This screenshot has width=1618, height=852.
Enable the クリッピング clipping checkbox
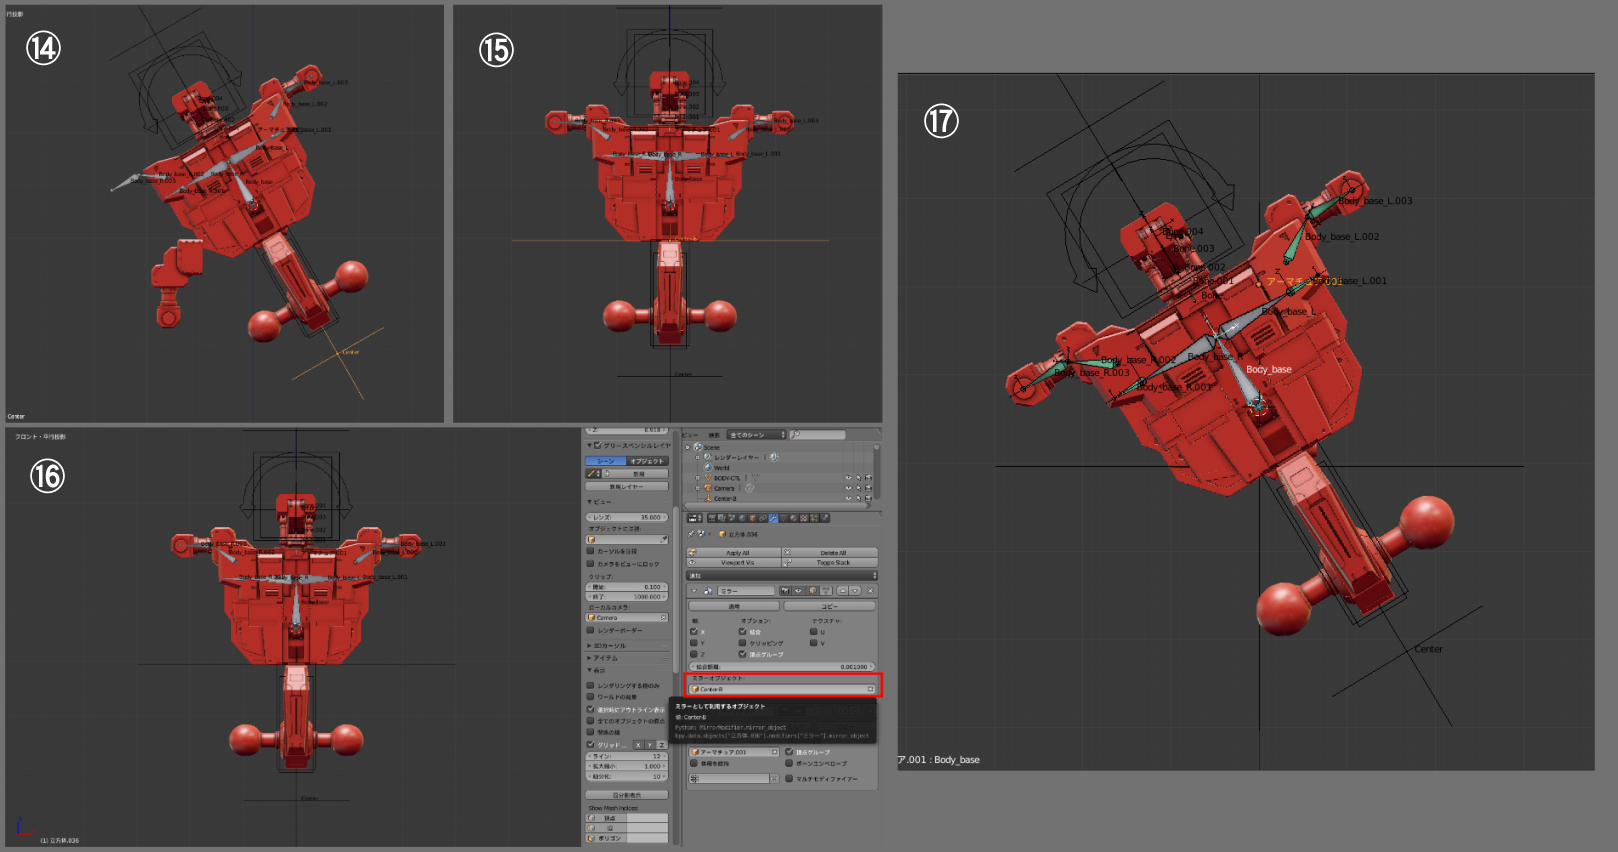pos(742,643)
